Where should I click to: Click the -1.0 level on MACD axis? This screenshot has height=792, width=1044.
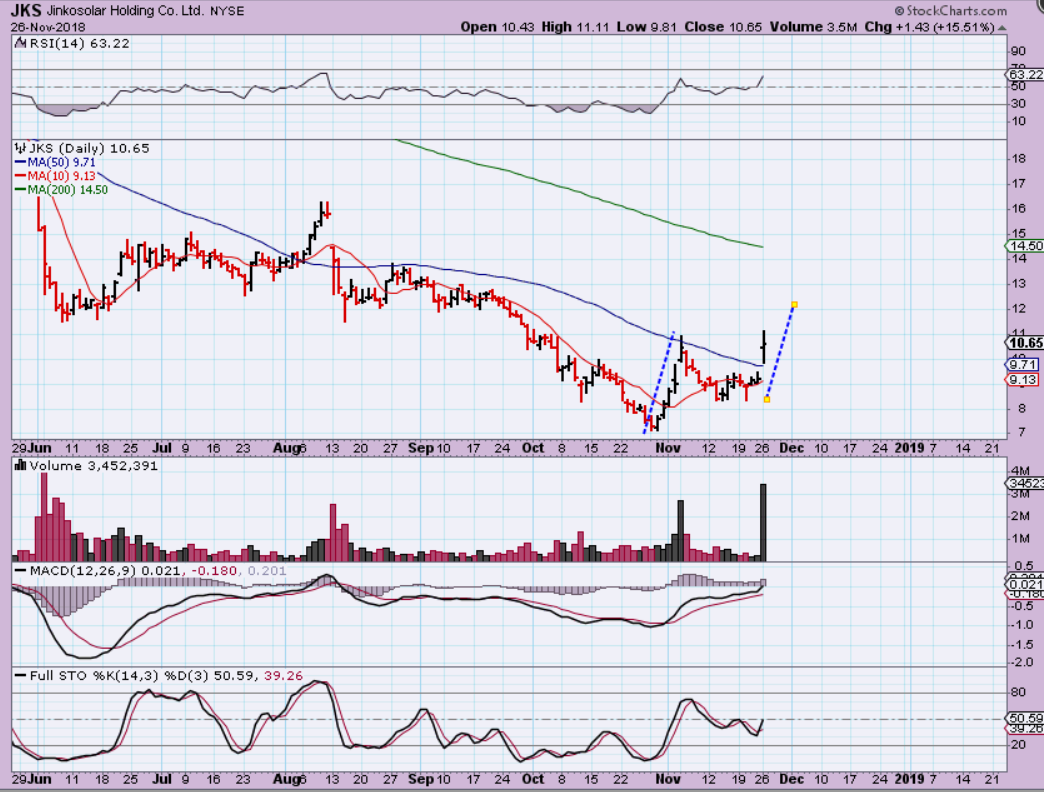coord(1021,624)
